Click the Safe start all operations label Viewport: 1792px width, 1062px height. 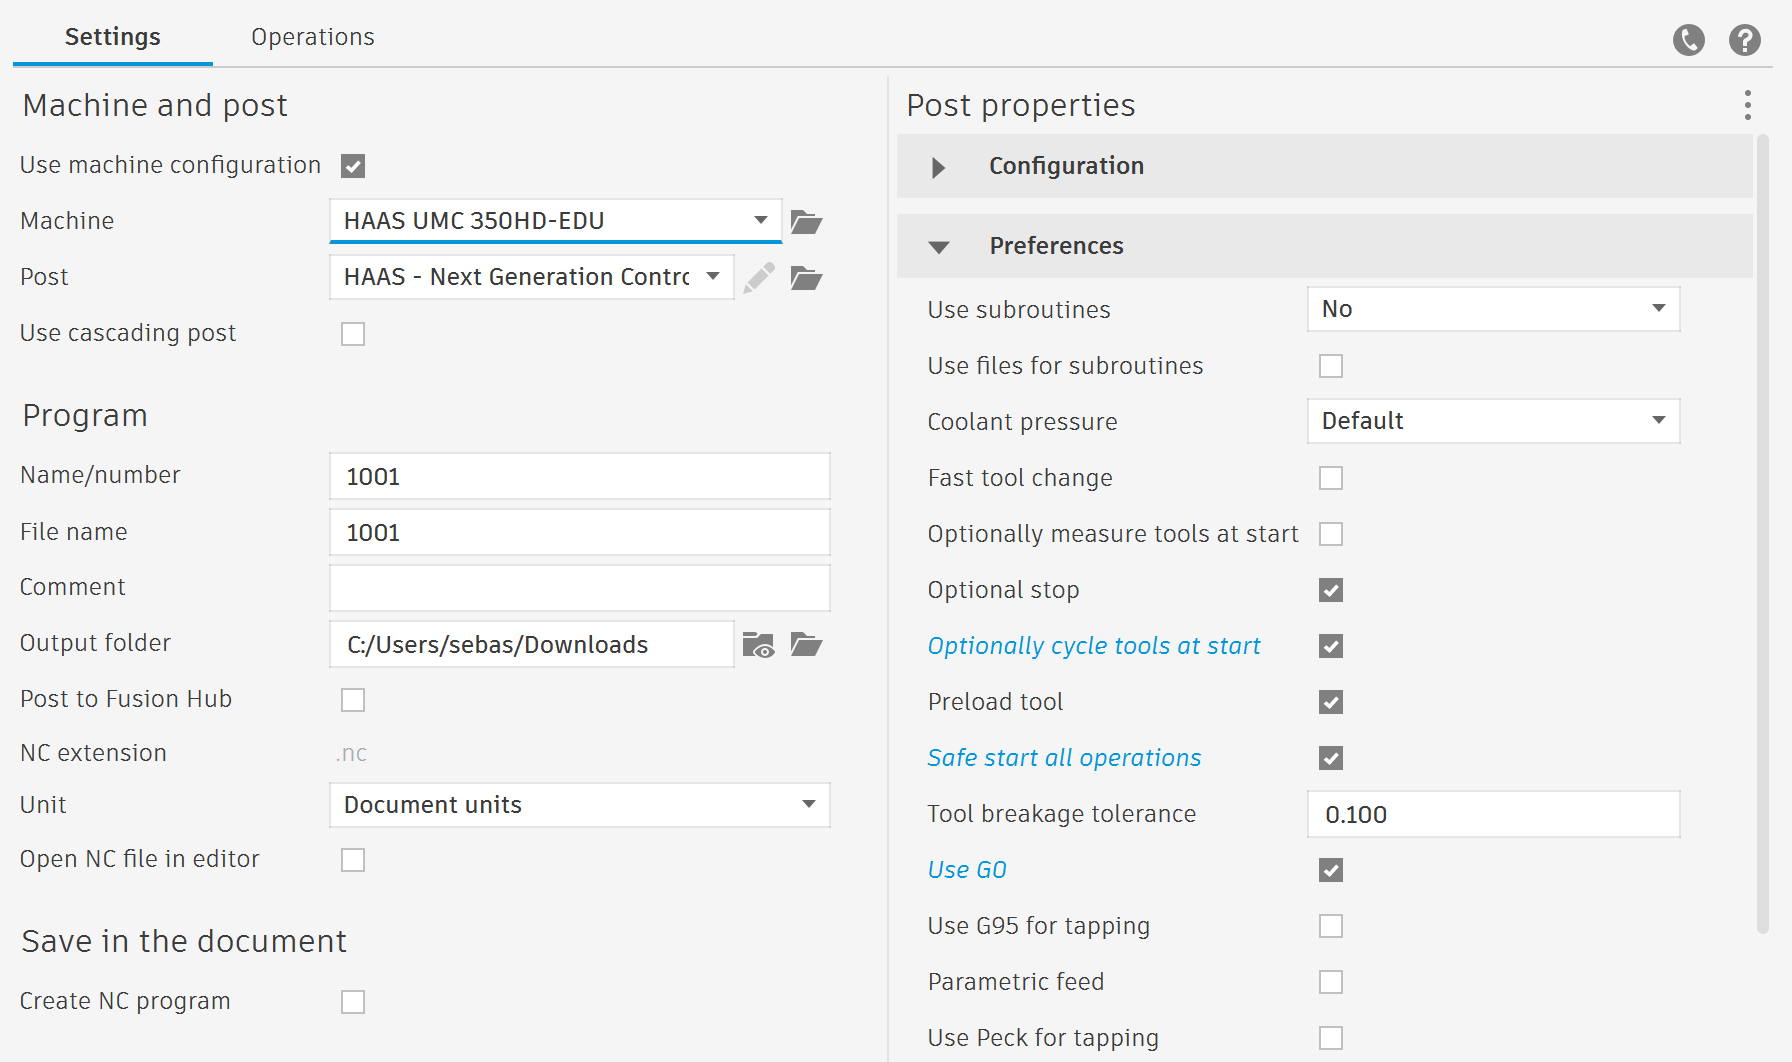point(1064,758)
